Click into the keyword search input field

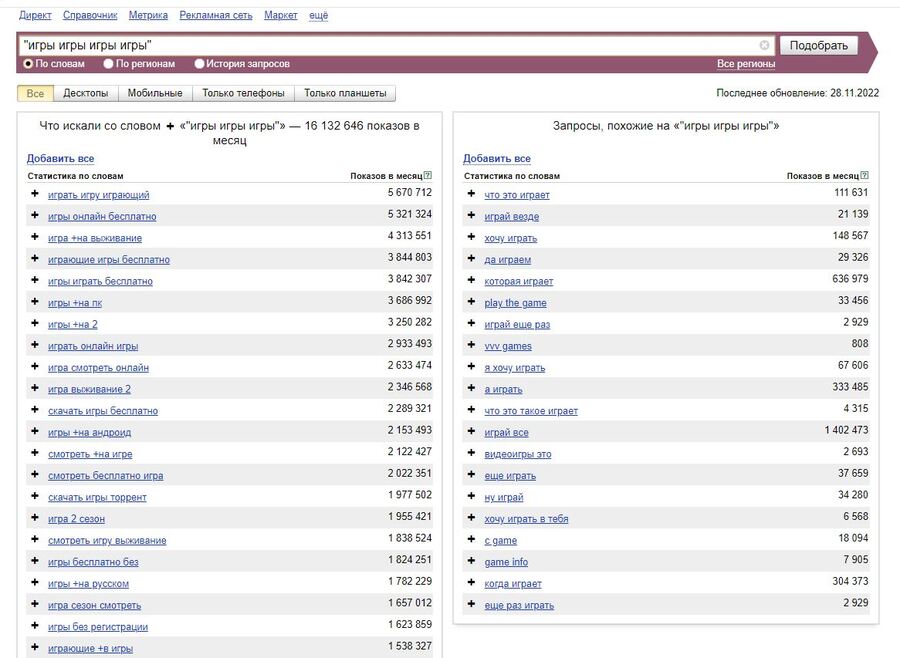tap(396, 45)
